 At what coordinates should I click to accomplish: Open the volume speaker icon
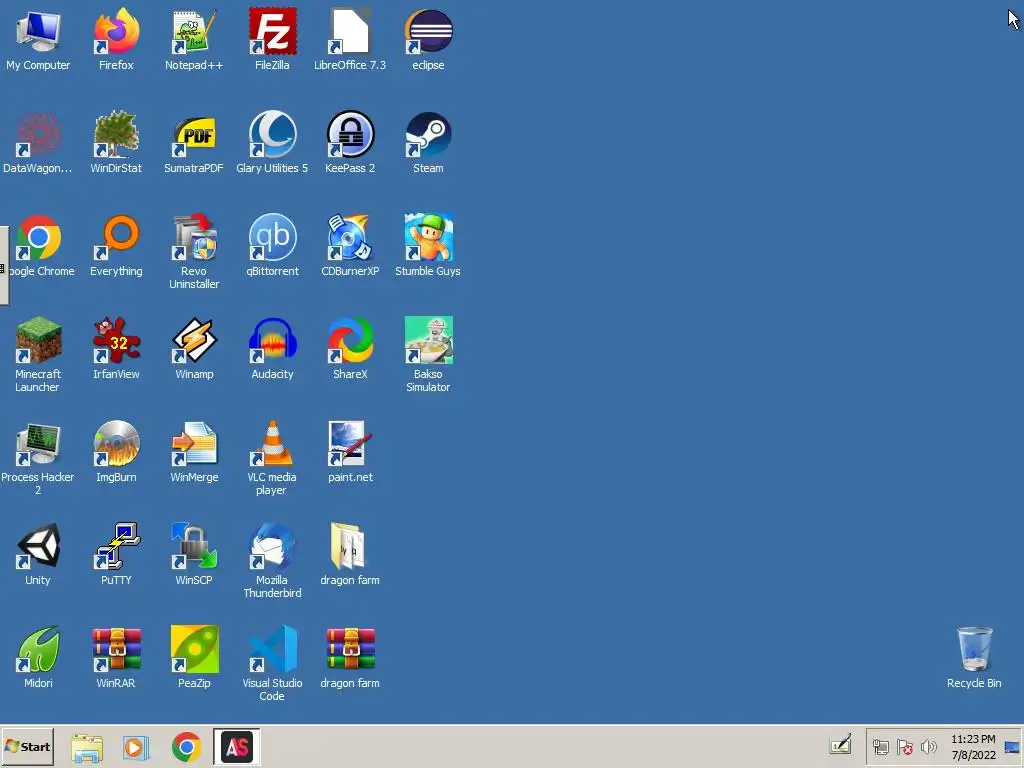tap(929, 746)
